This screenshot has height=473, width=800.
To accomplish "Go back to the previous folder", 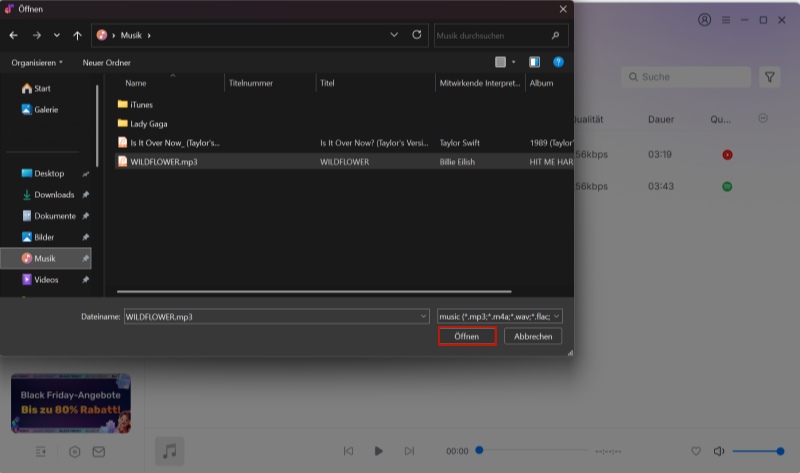I will click(x=14, y=35).
